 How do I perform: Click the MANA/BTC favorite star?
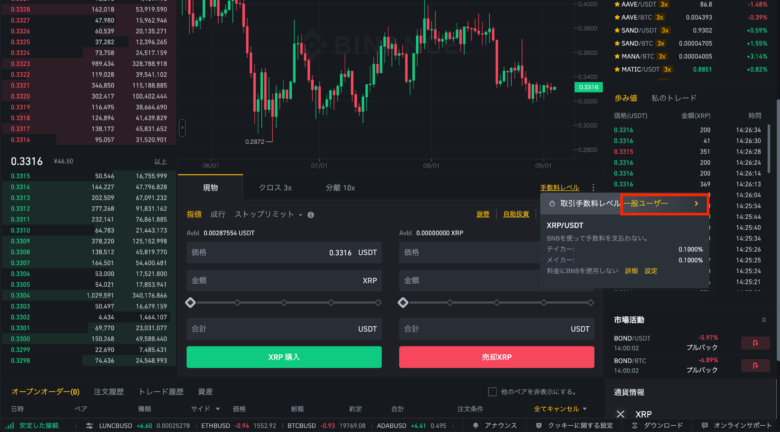tap(617, 56)
